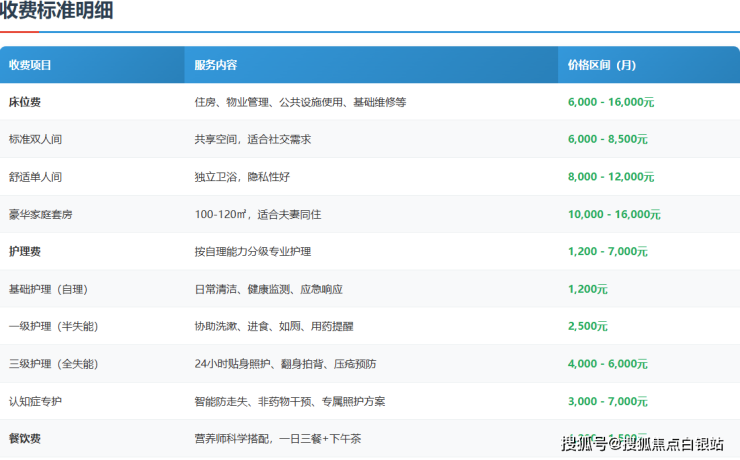This screenshot has height=460, width=740.
Task: Select the 价格区间（月） column header
Action: point(601,65)
